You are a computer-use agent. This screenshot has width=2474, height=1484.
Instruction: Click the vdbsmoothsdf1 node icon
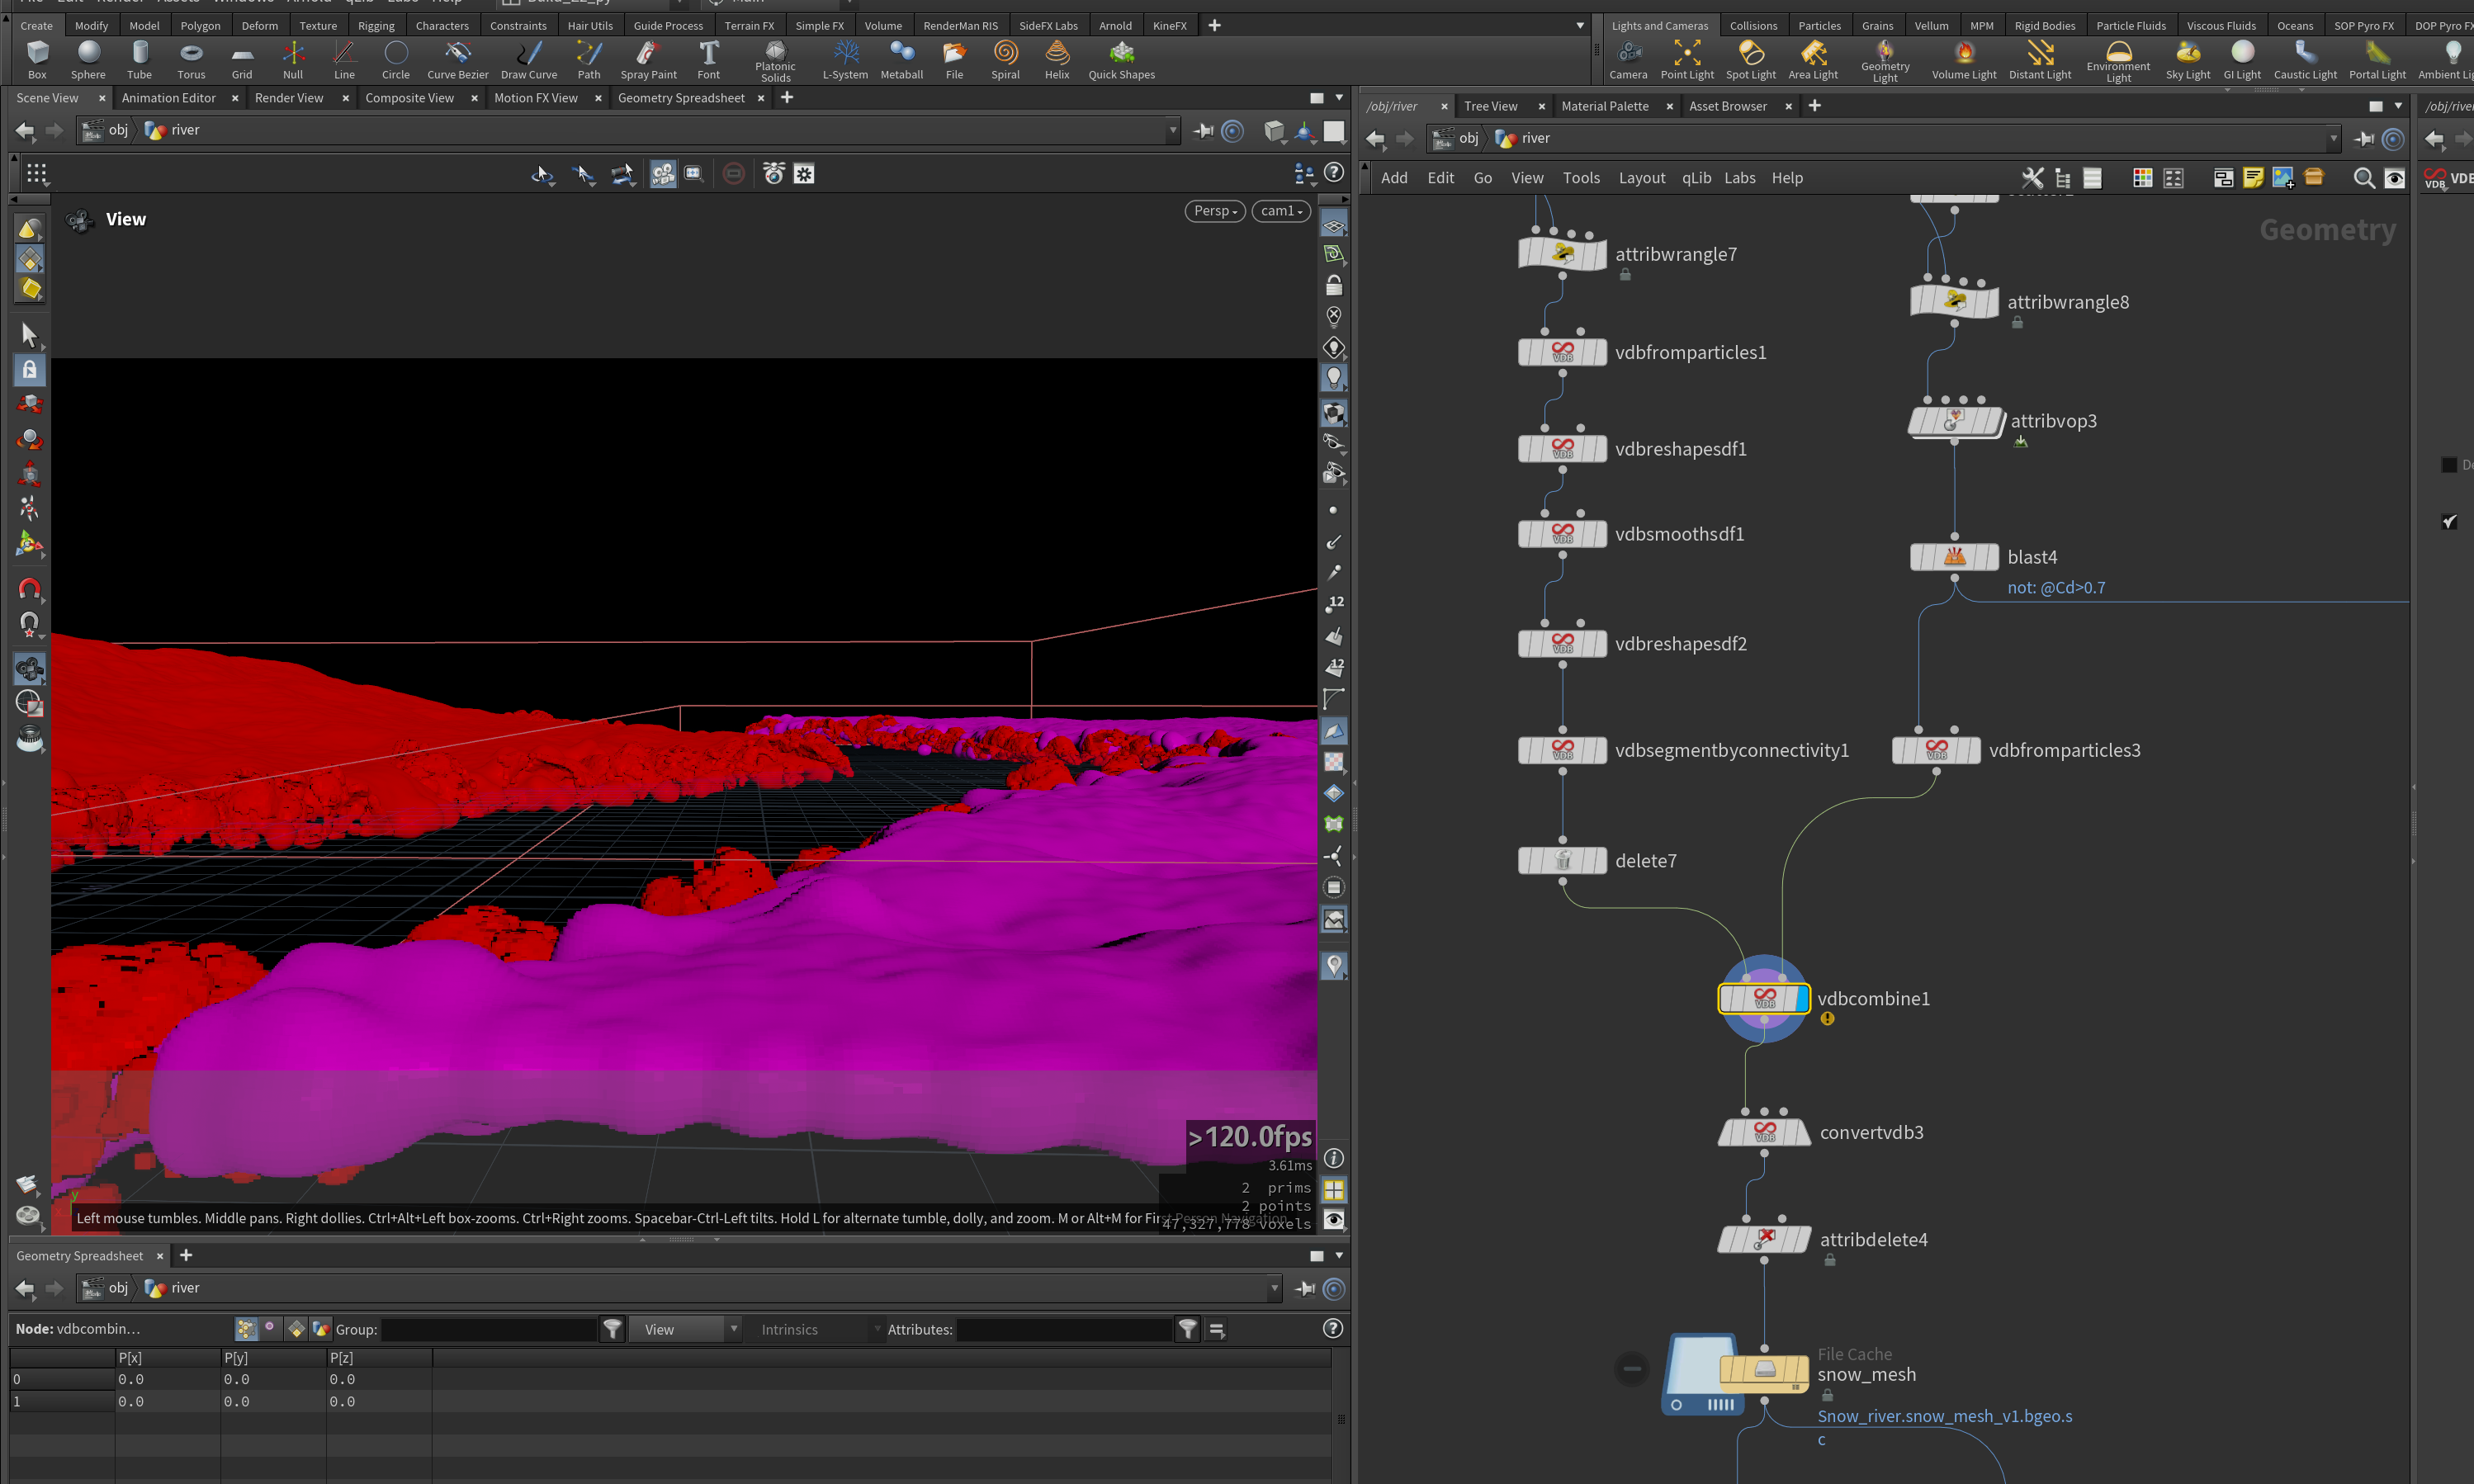click(x=1562, y=534)
